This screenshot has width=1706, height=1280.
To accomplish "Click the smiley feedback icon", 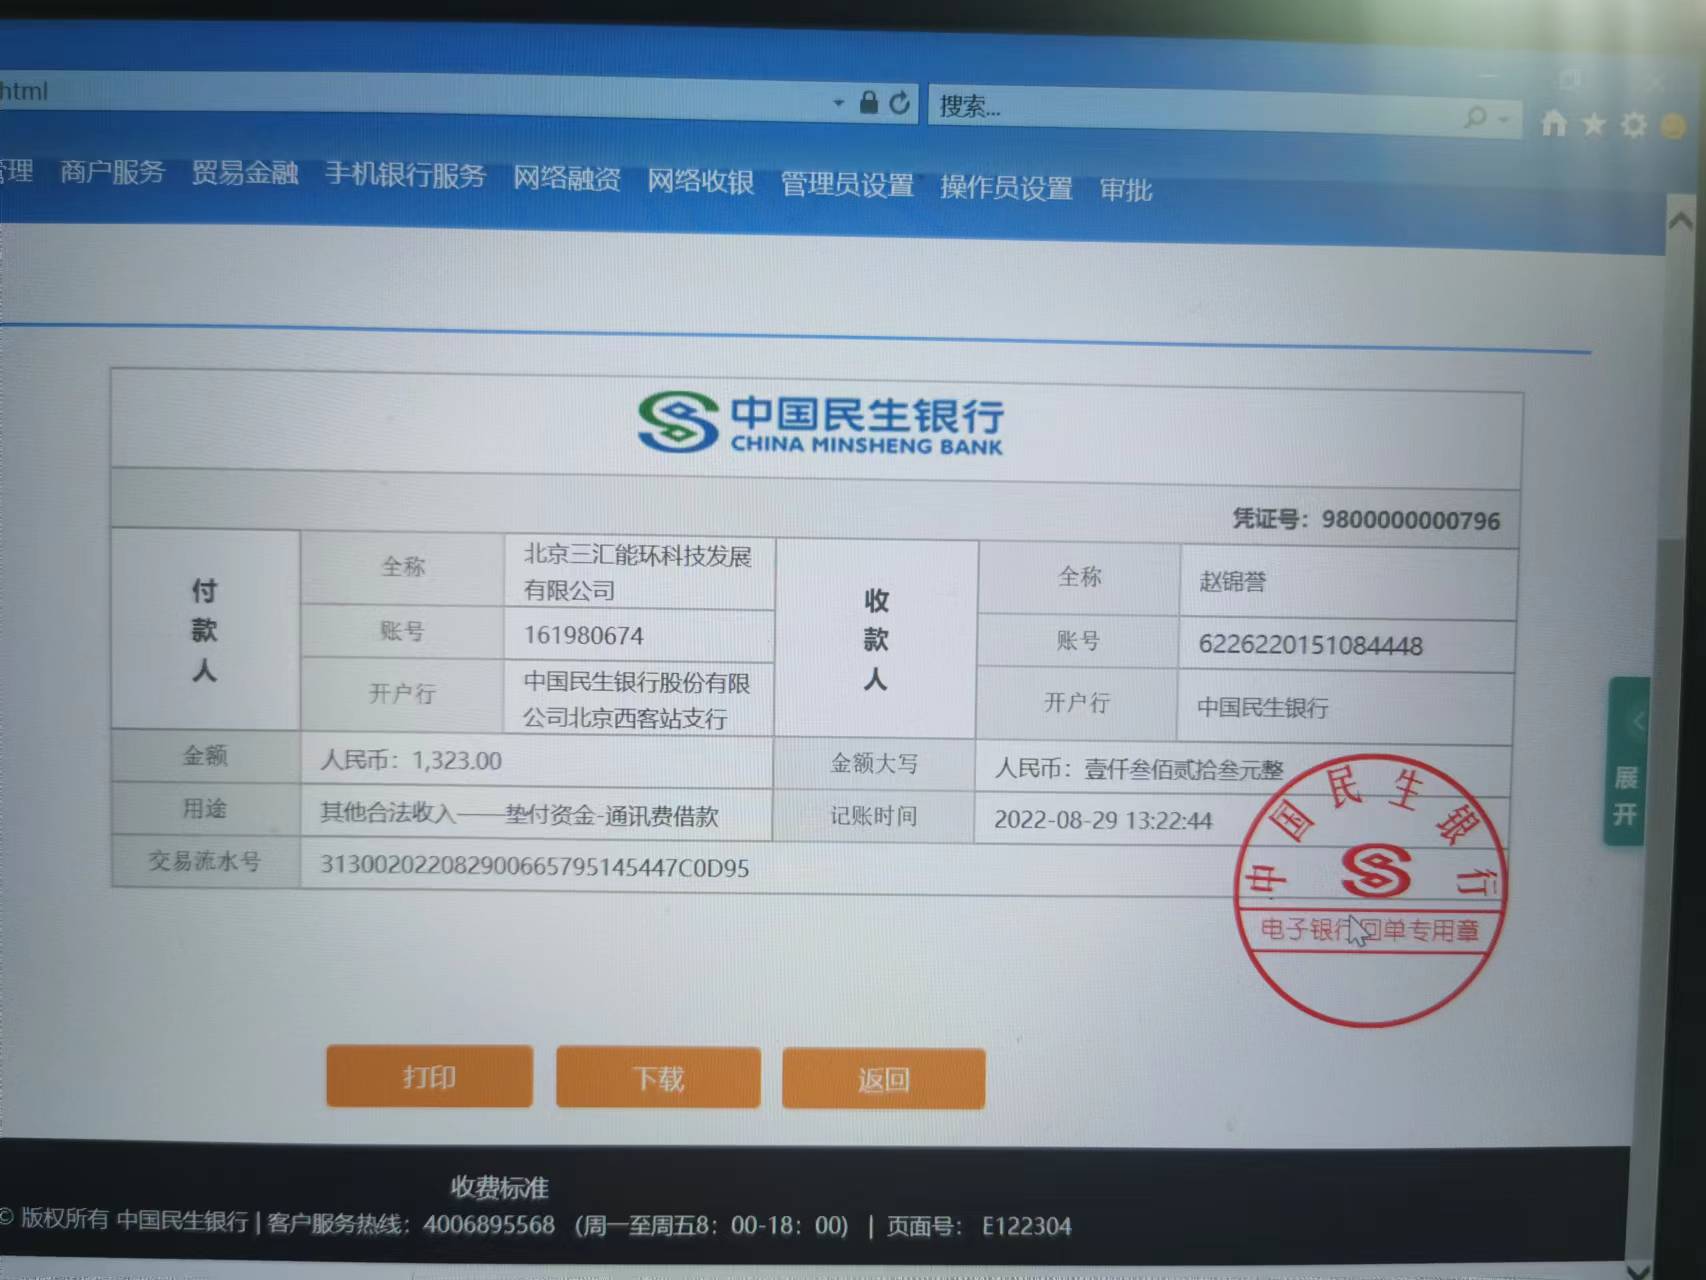I will [1673, 126].
